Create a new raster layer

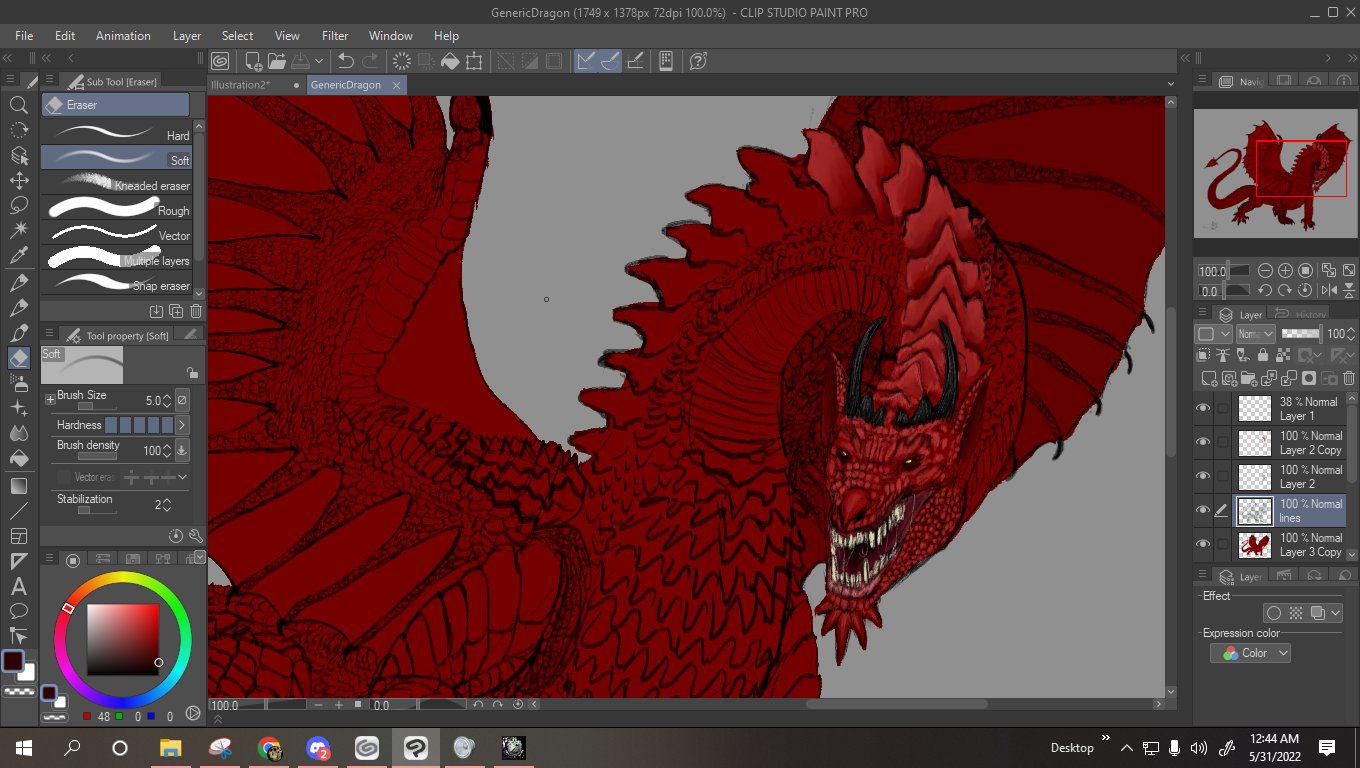tap(1211, 378)
